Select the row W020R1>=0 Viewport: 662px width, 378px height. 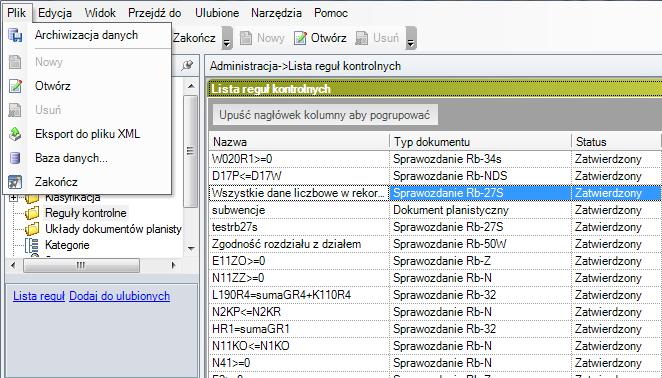[435, 159]
